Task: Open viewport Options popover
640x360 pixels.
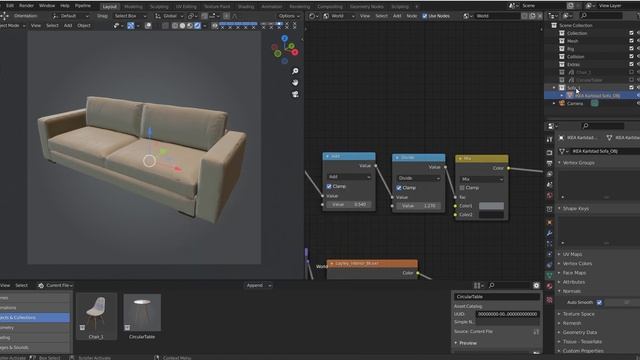Action: coord(289,16)
